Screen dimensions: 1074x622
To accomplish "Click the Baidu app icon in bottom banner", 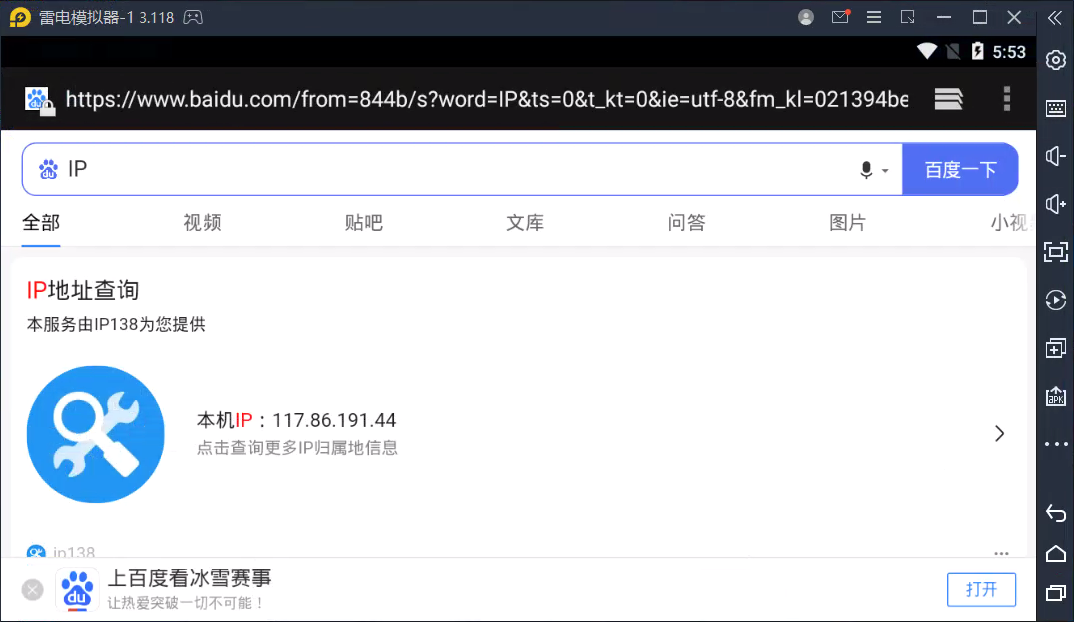I will 77,589.
